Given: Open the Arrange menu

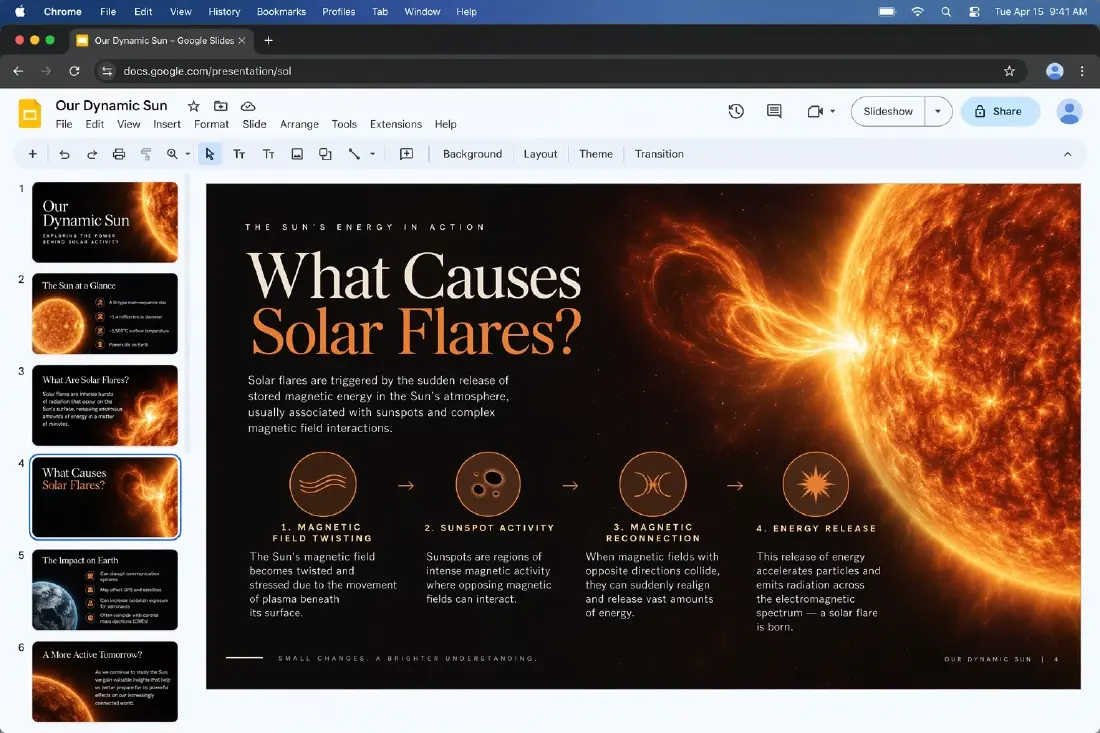Looking at the screenshot, I should tap(299, 124).
